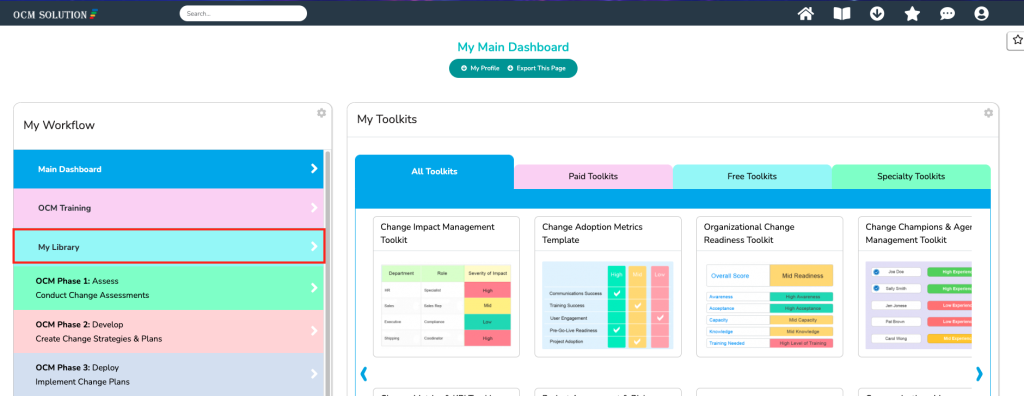Screen dimensions: 1024x396
Task: Click the previous toolkits carousel arrow
Action: click(x=364, y=374)
